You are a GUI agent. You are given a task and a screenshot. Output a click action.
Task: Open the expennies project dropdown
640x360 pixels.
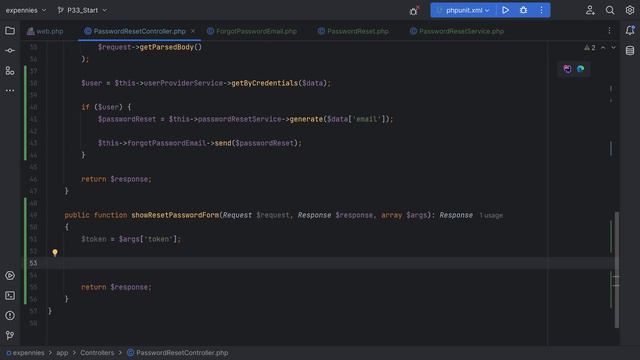(26, 10)
